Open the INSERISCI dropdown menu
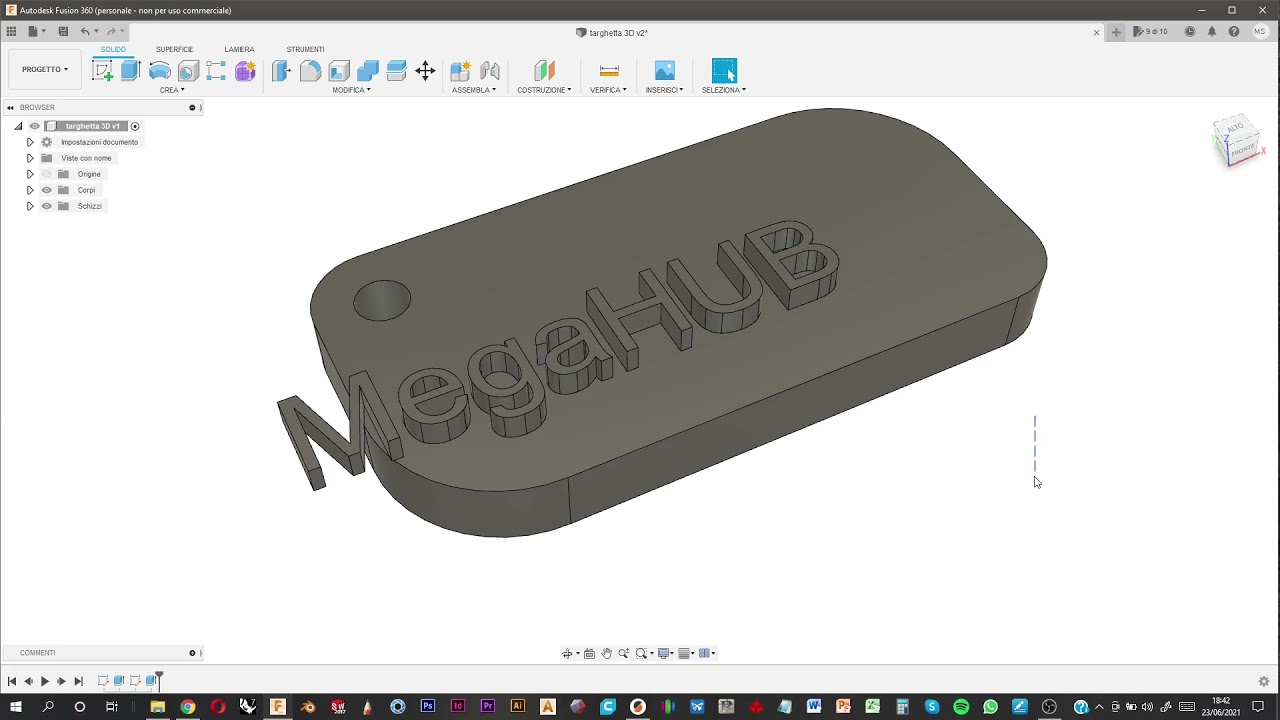1280x720 pixels. tap(664, 90)
